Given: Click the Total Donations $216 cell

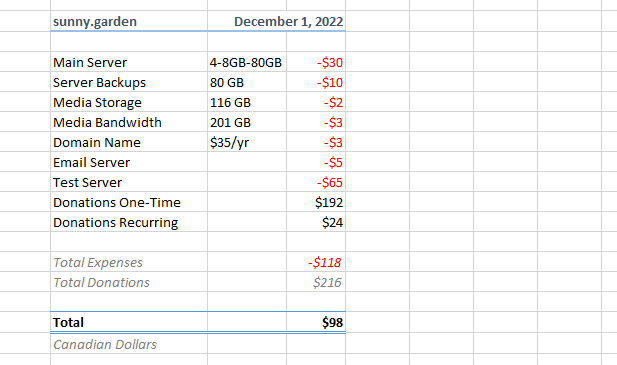Looking at the screenshot, I should pyautogui.click(x=316, y=282).
